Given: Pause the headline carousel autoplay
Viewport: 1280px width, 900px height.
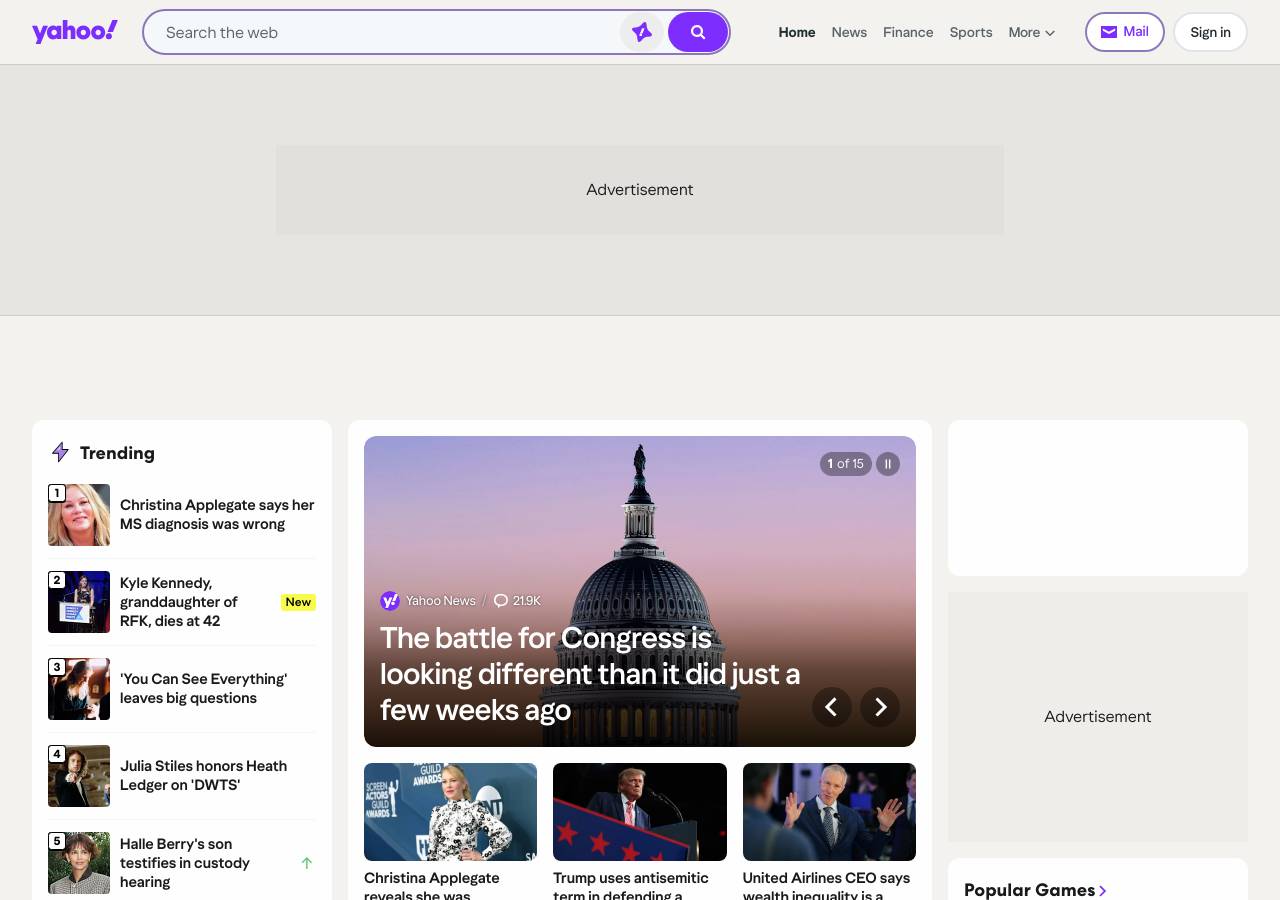Looking at the screenshot, I should [888, 464].
